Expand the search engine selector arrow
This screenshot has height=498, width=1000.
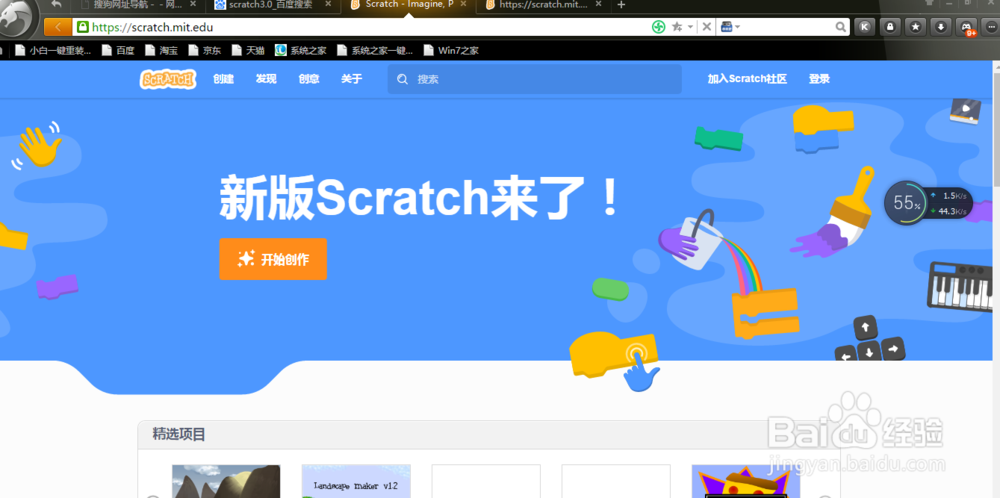click(x=737, y=27)
